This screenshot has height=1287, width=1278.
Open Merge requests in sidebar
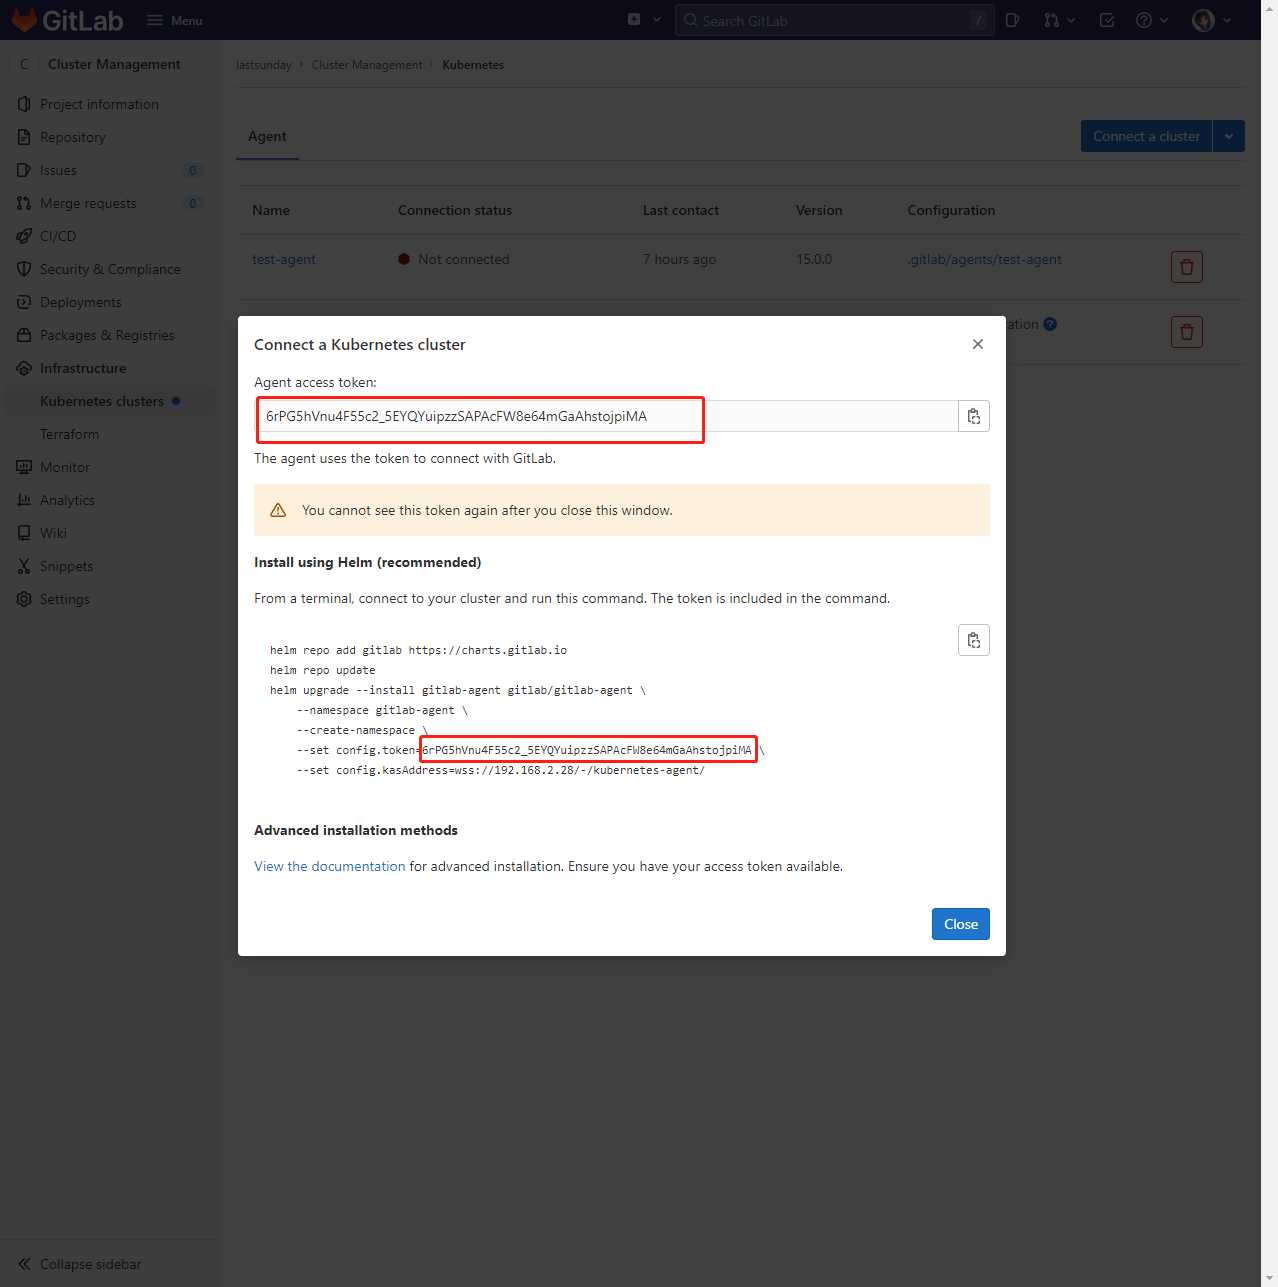(x=110, y=203)
